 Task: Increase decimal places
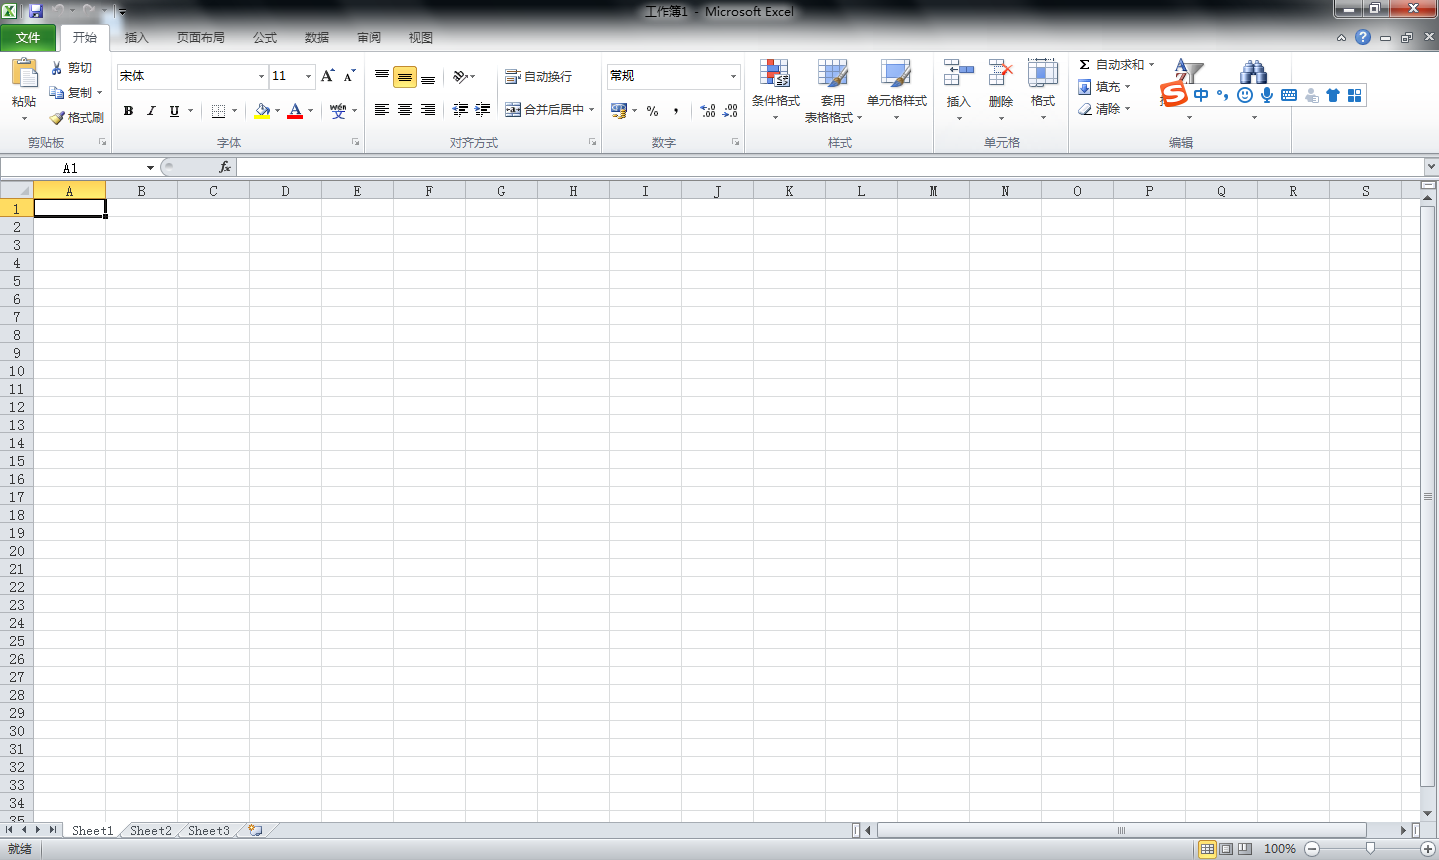(708, 111)
